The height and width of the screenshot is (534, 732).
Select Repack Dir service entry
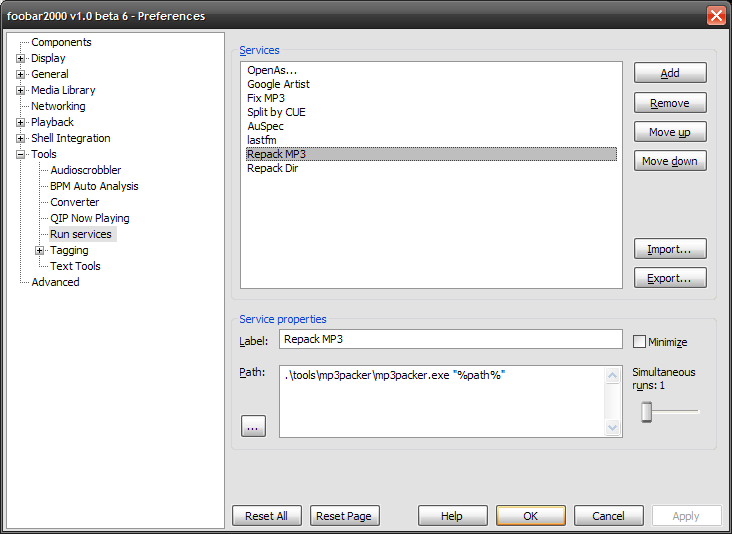coord(431,168)
